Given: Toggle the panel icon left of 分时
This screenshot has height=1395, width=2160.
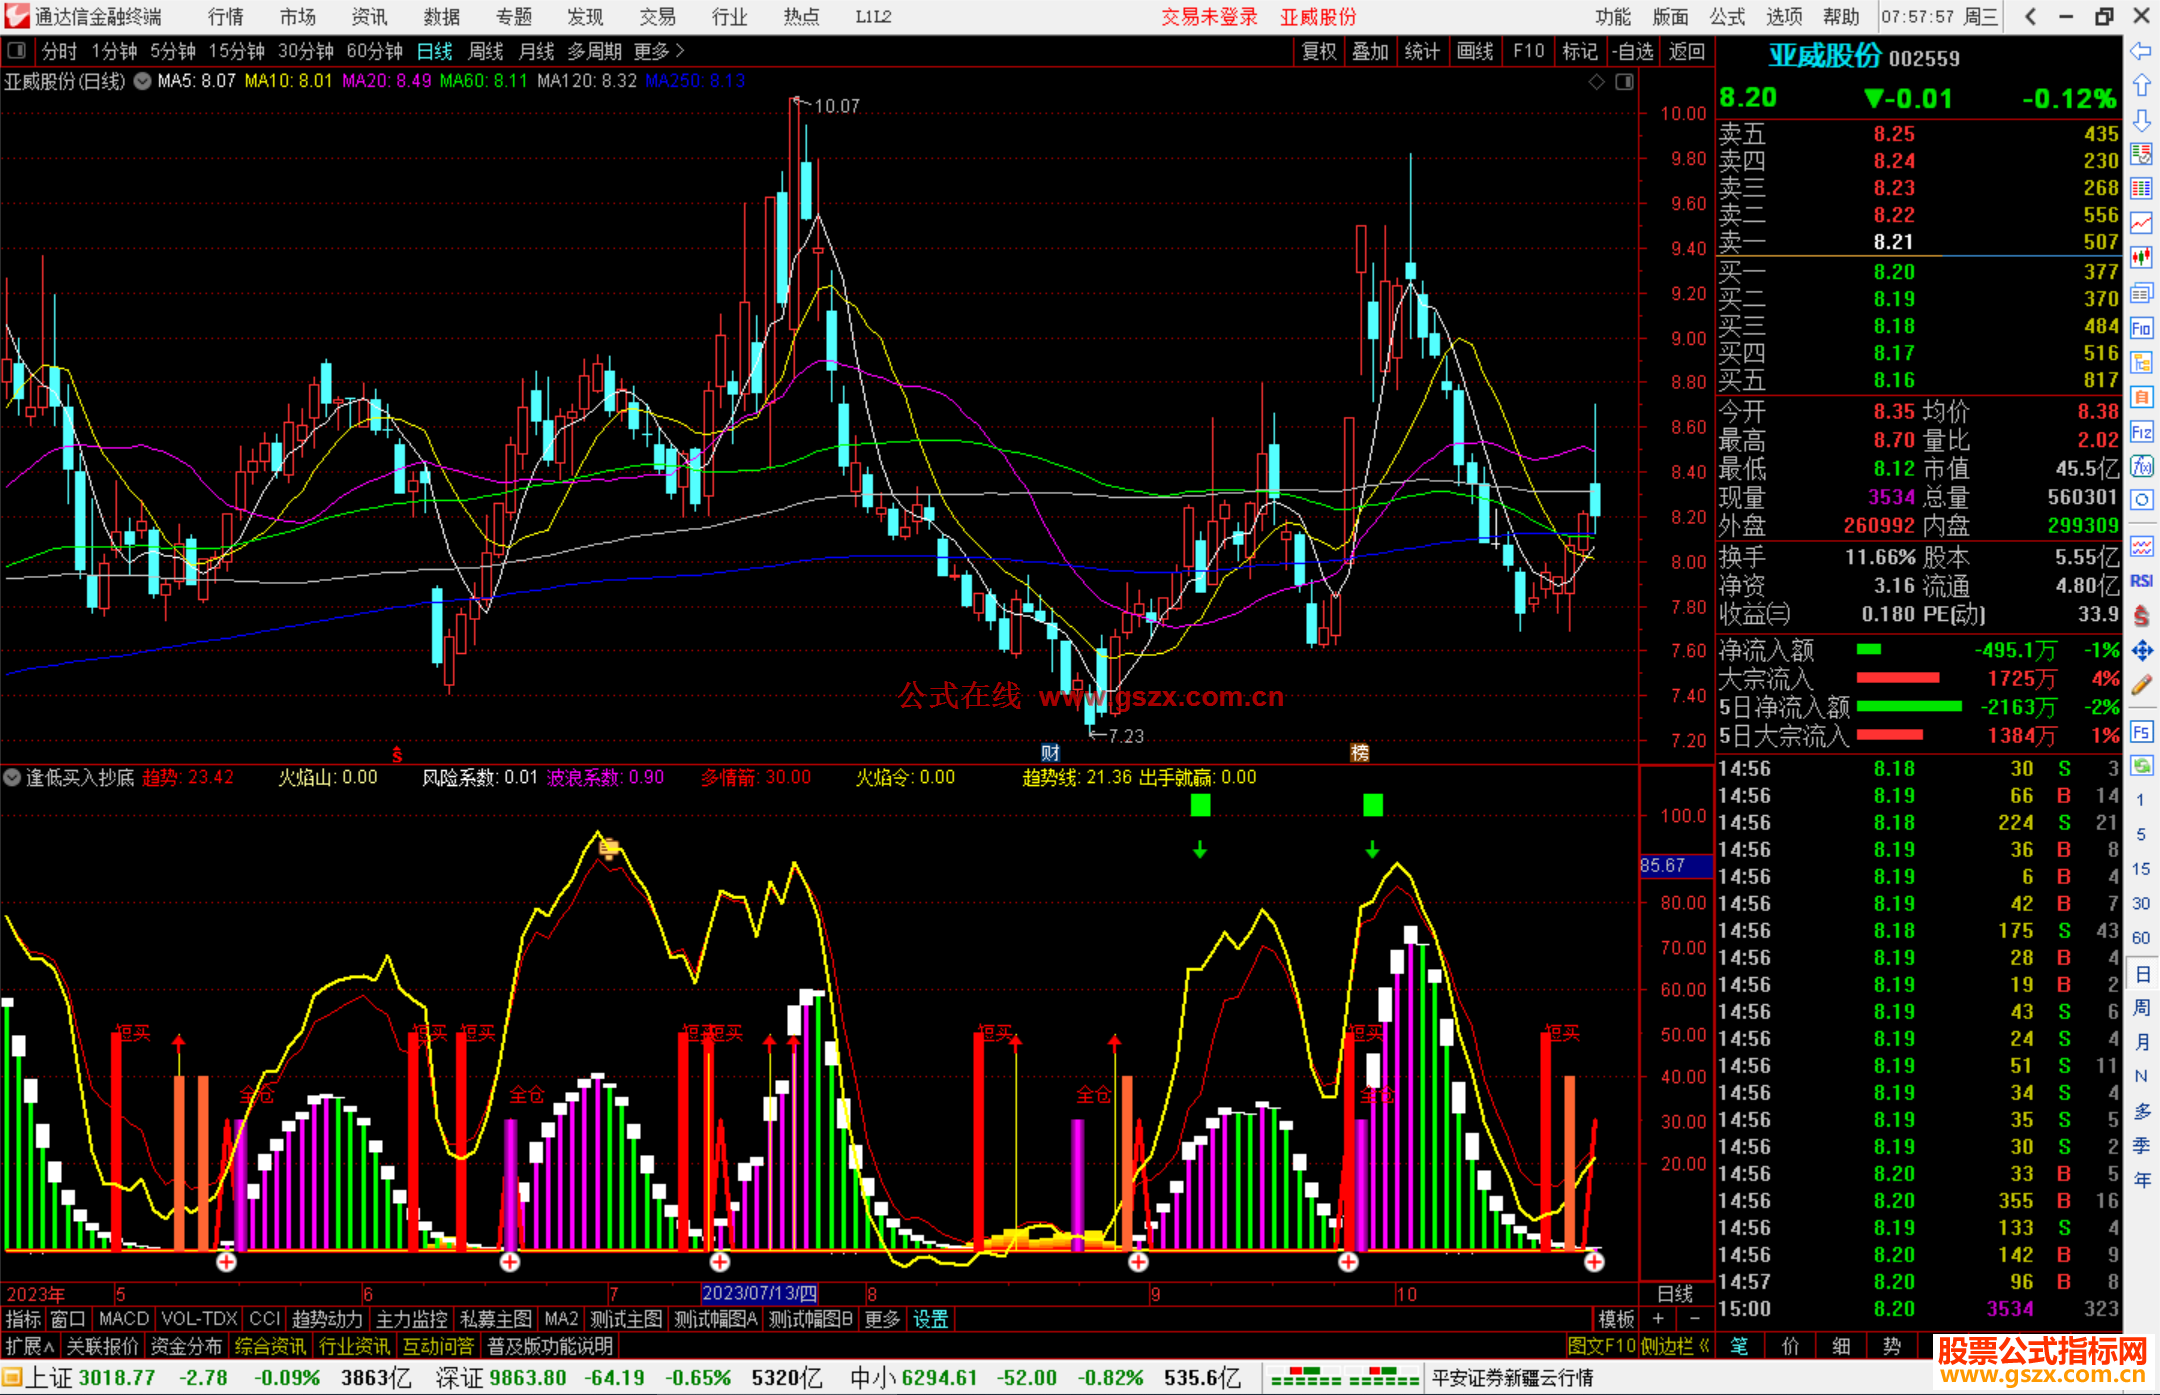Looking at the screenshot, I should tap(17, 50).
